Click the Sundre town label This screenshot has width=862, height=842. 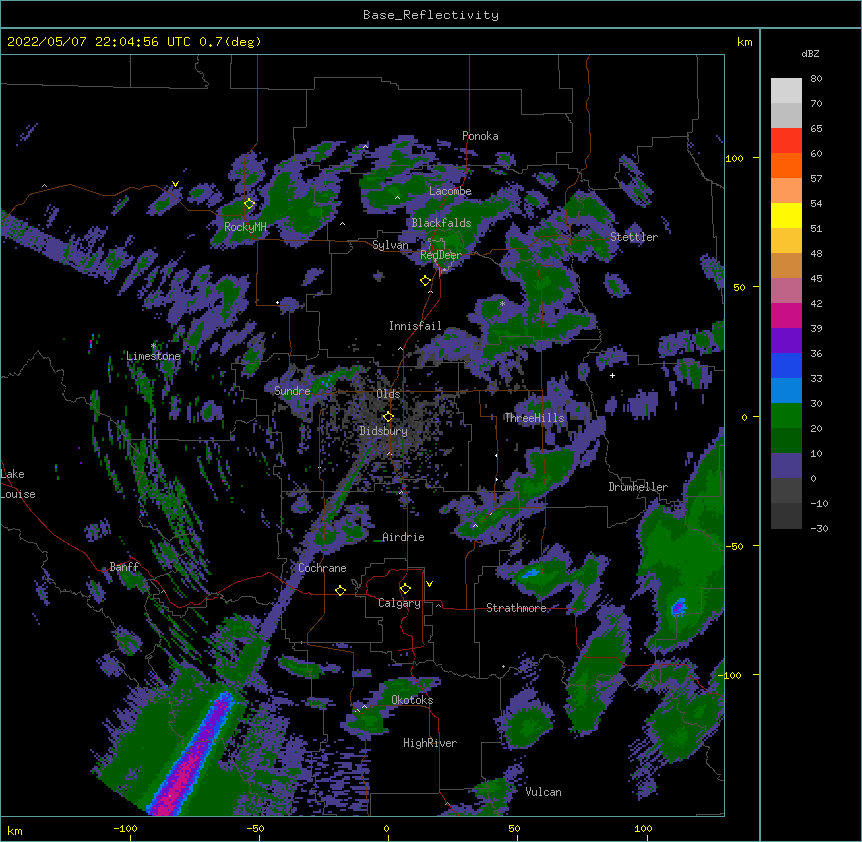(292, 391)
